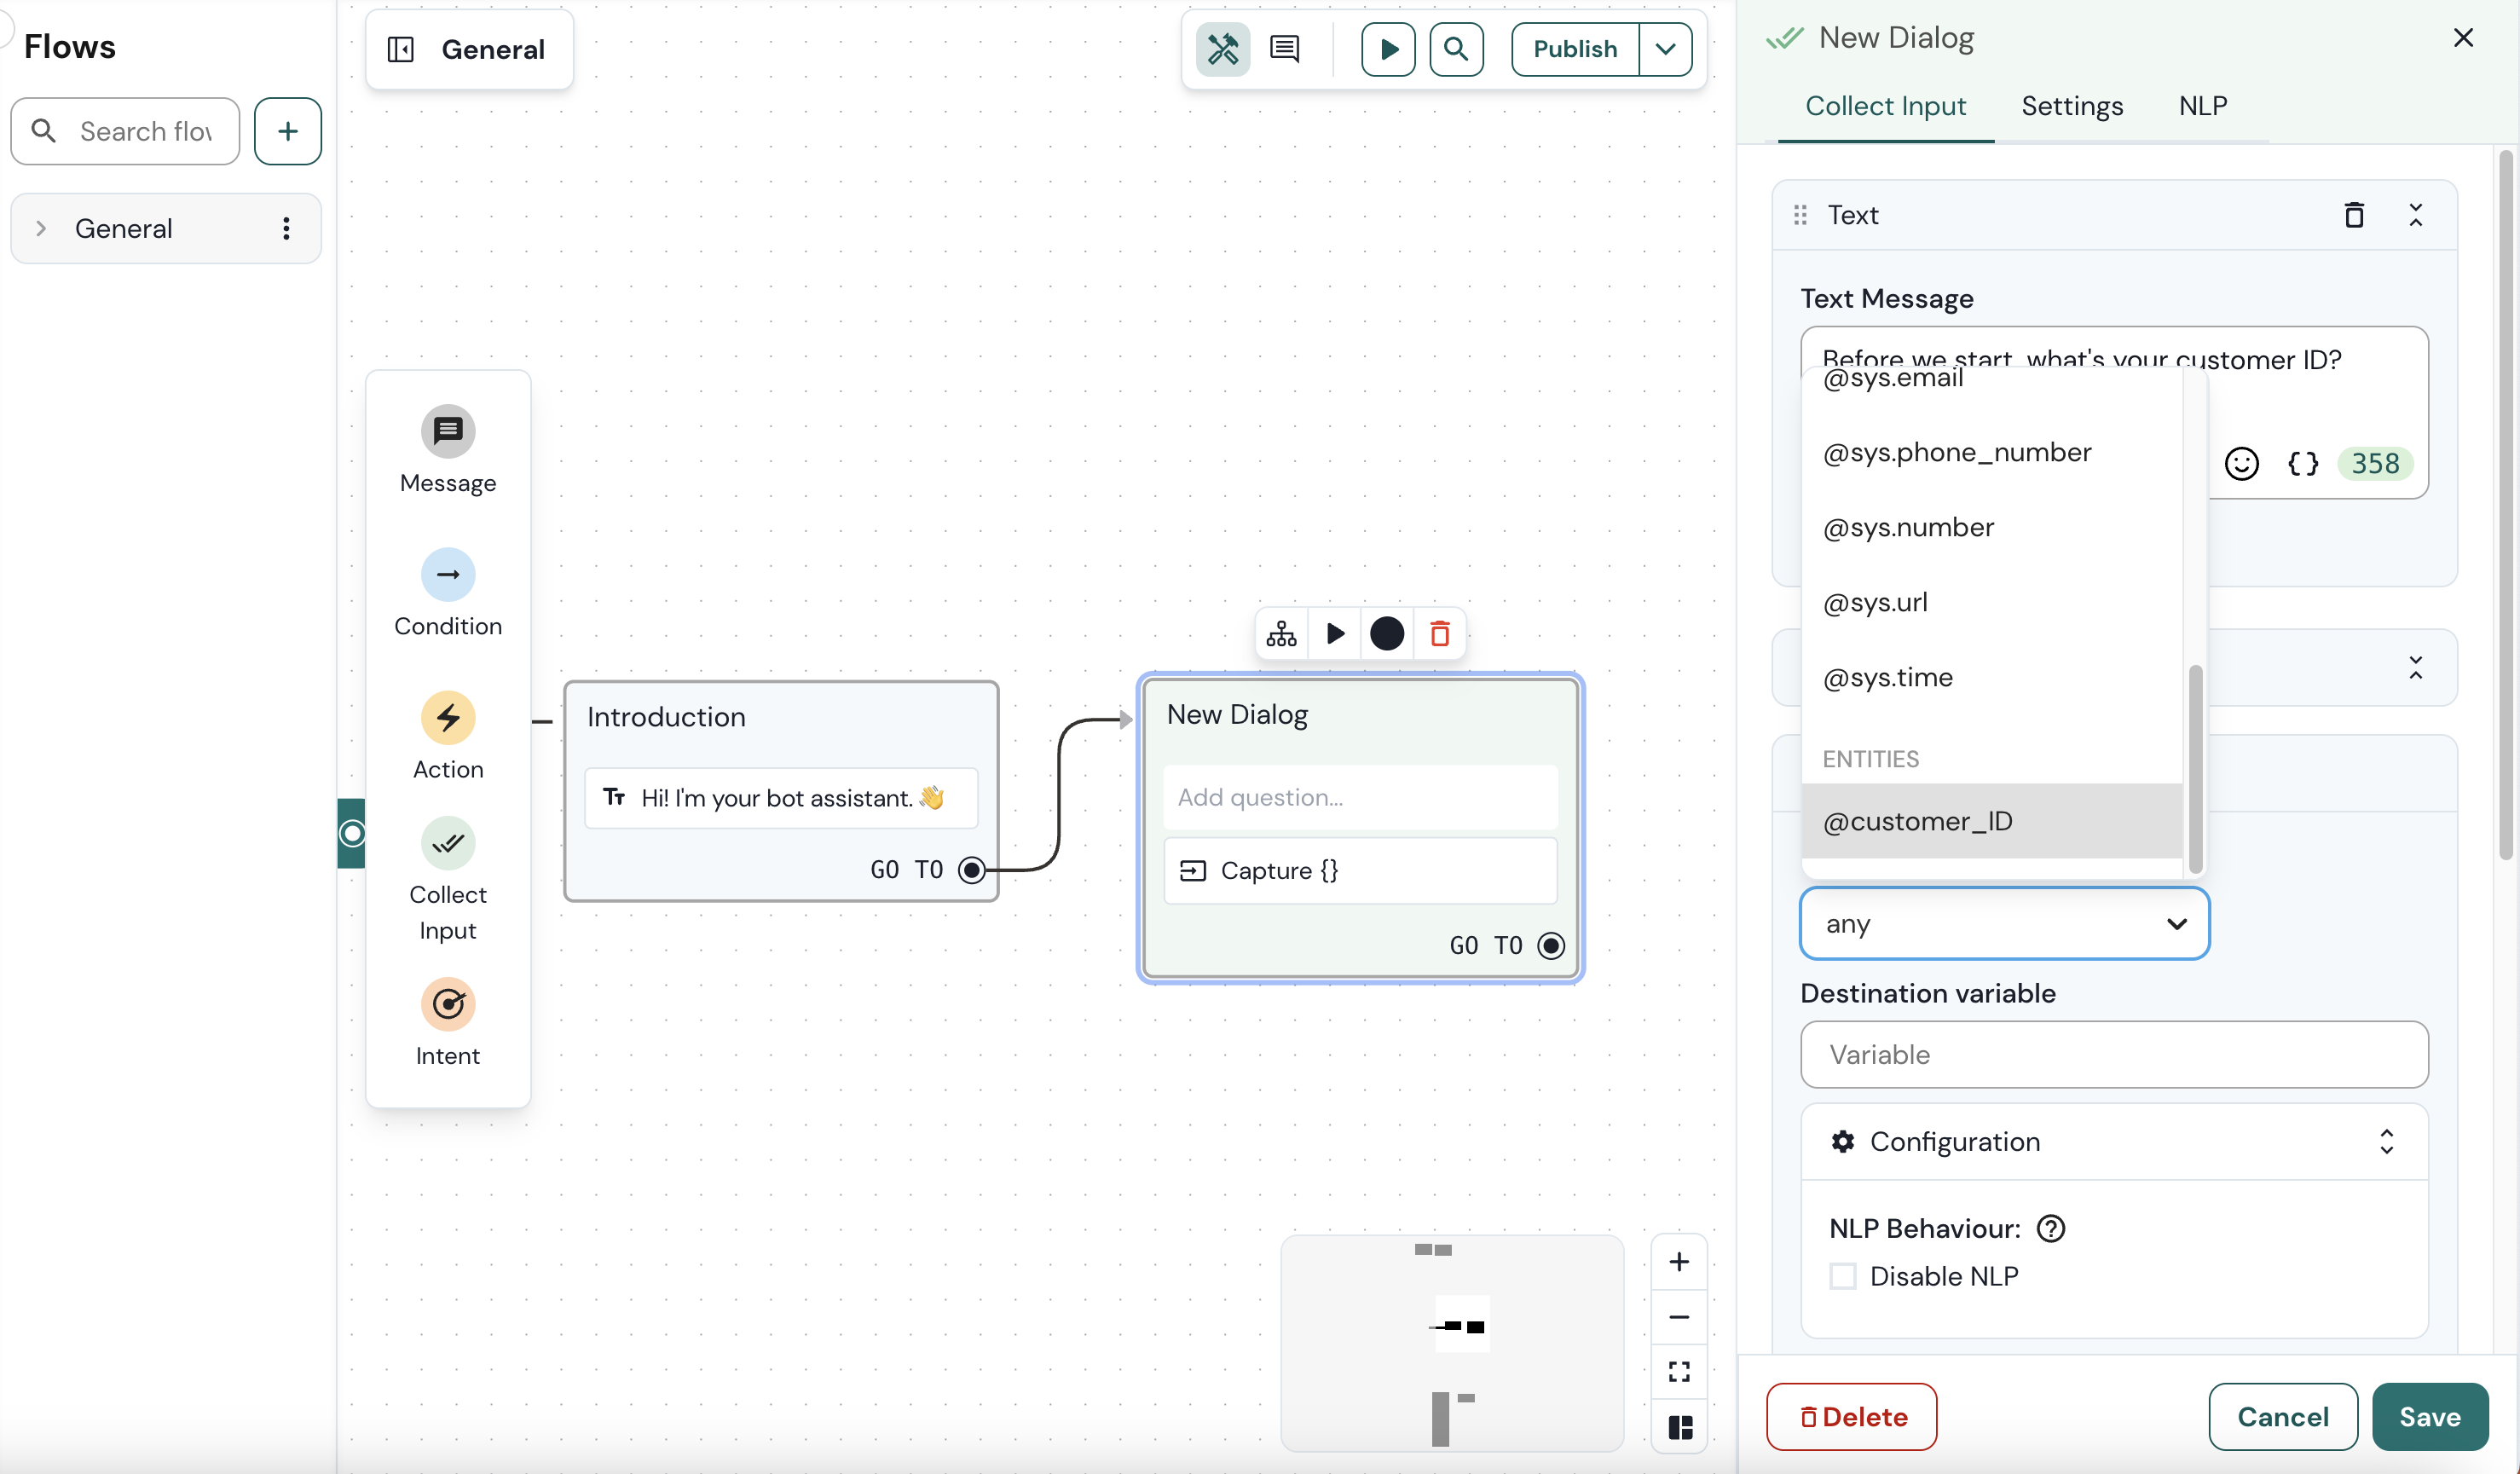The width and height of the screenshot is (2520, 1474).
Task: Select the Condition node tool
Action: point(448,592)
